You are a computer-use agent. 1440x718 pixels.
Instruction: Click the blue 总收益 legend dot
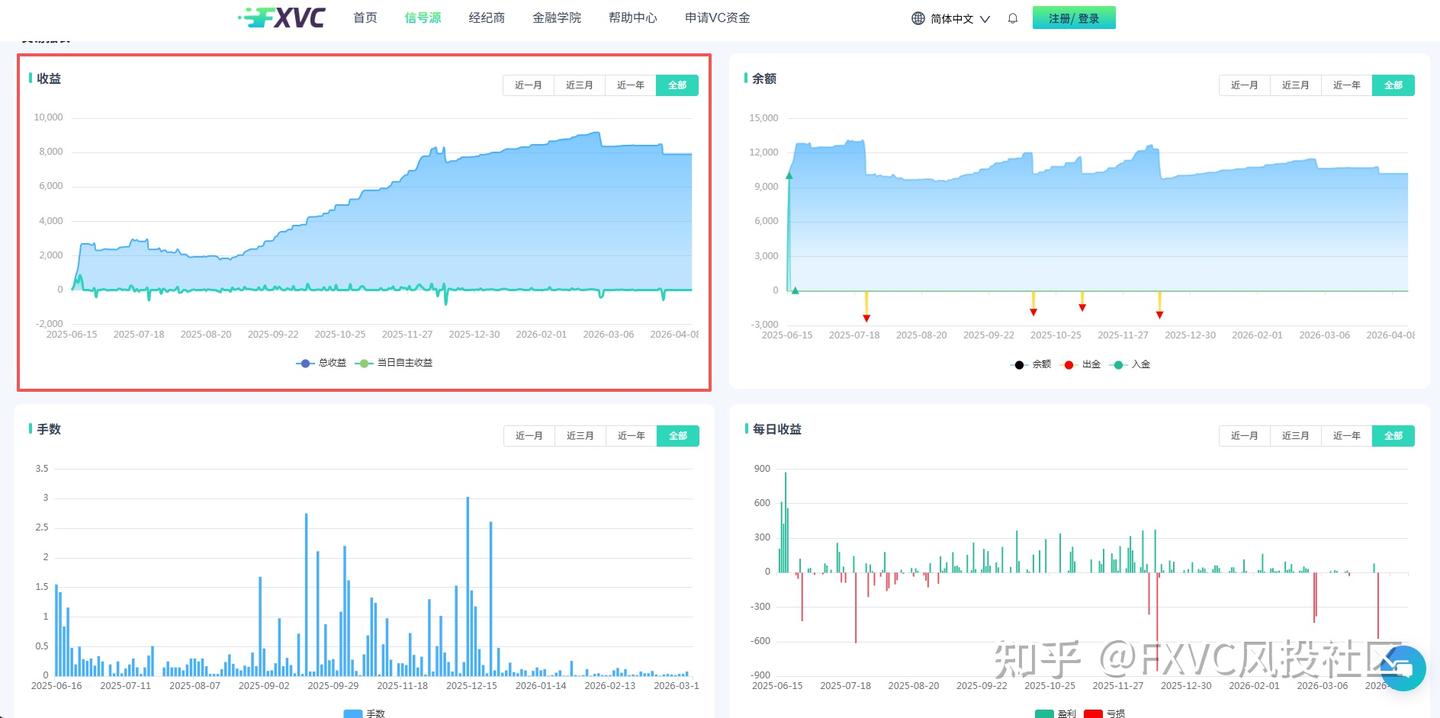[304, 363]
